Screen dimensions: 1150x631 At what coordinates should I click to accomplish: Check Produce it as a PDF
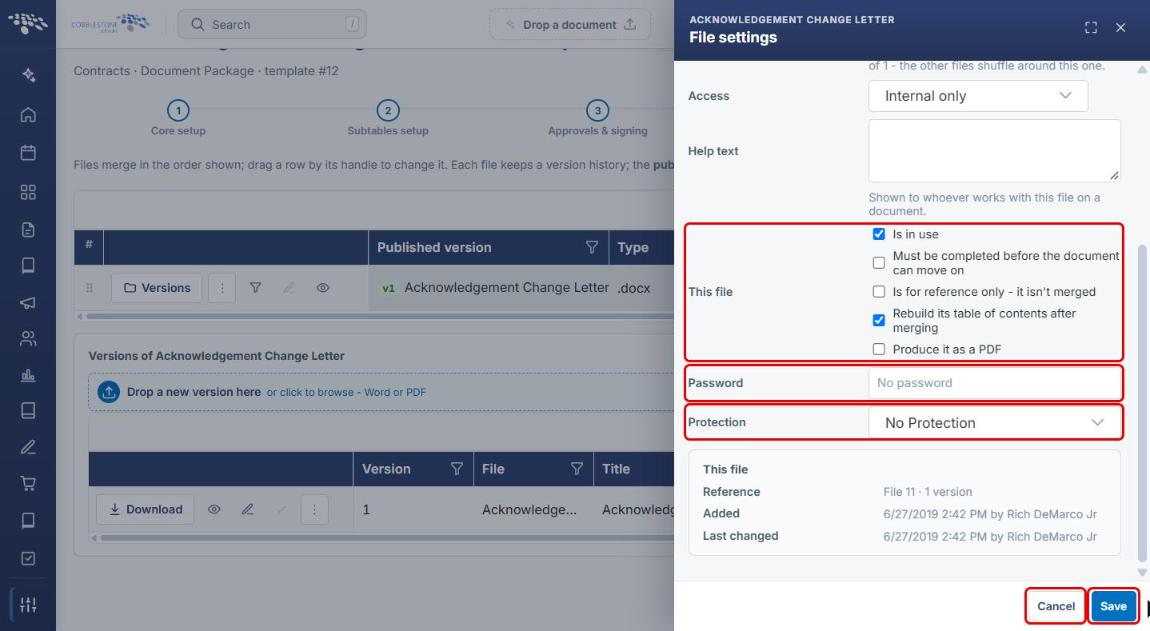pos(879,349)
